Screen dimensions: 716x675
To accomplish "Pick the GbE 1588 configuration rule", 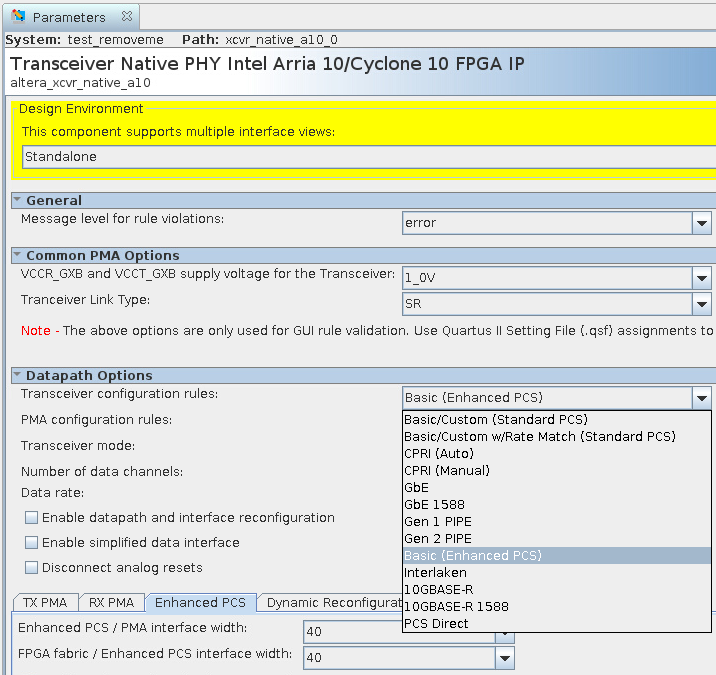I will click(x=557, y=504).
